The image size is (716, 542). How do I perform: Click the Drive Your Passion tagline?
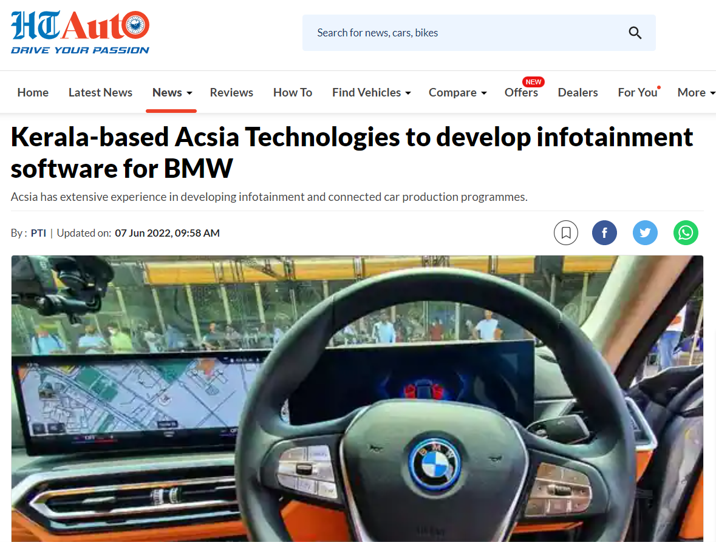click(x=80, y=50)
